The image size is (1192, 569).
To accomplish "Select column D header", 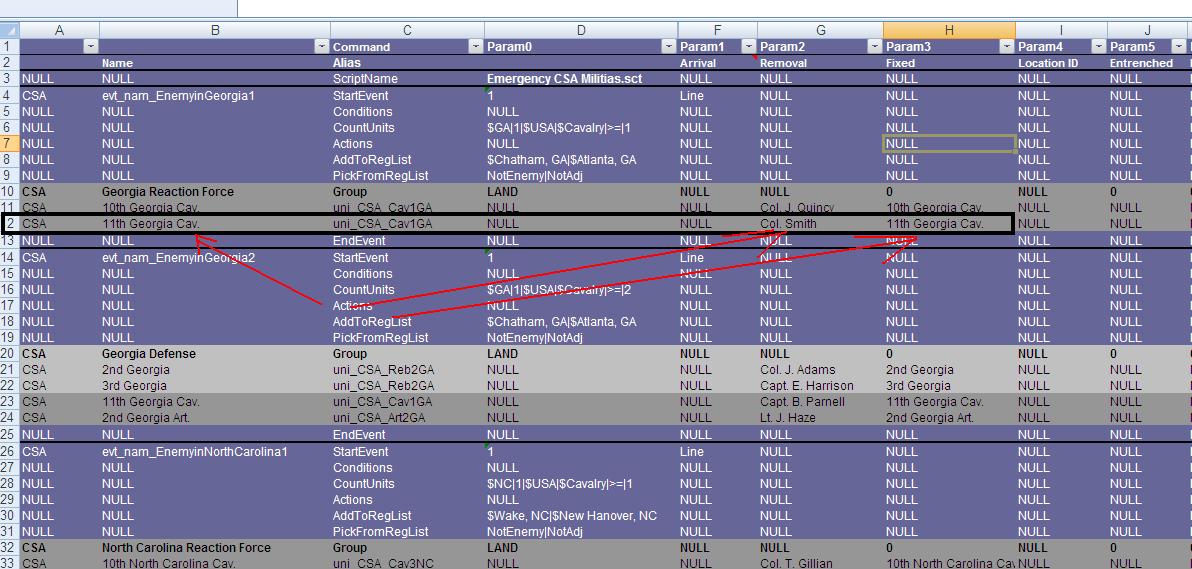I will (x=581, y=31).
